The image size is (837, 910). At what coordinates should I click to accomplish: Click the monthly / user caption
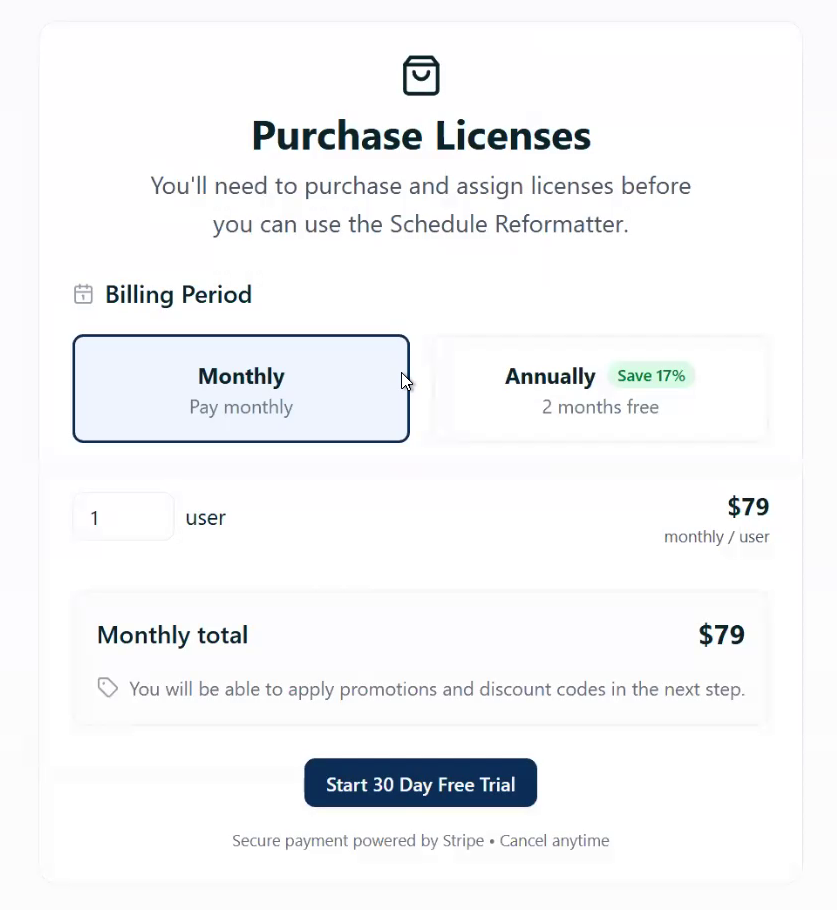pyautogui.click(x=716, y=537)
